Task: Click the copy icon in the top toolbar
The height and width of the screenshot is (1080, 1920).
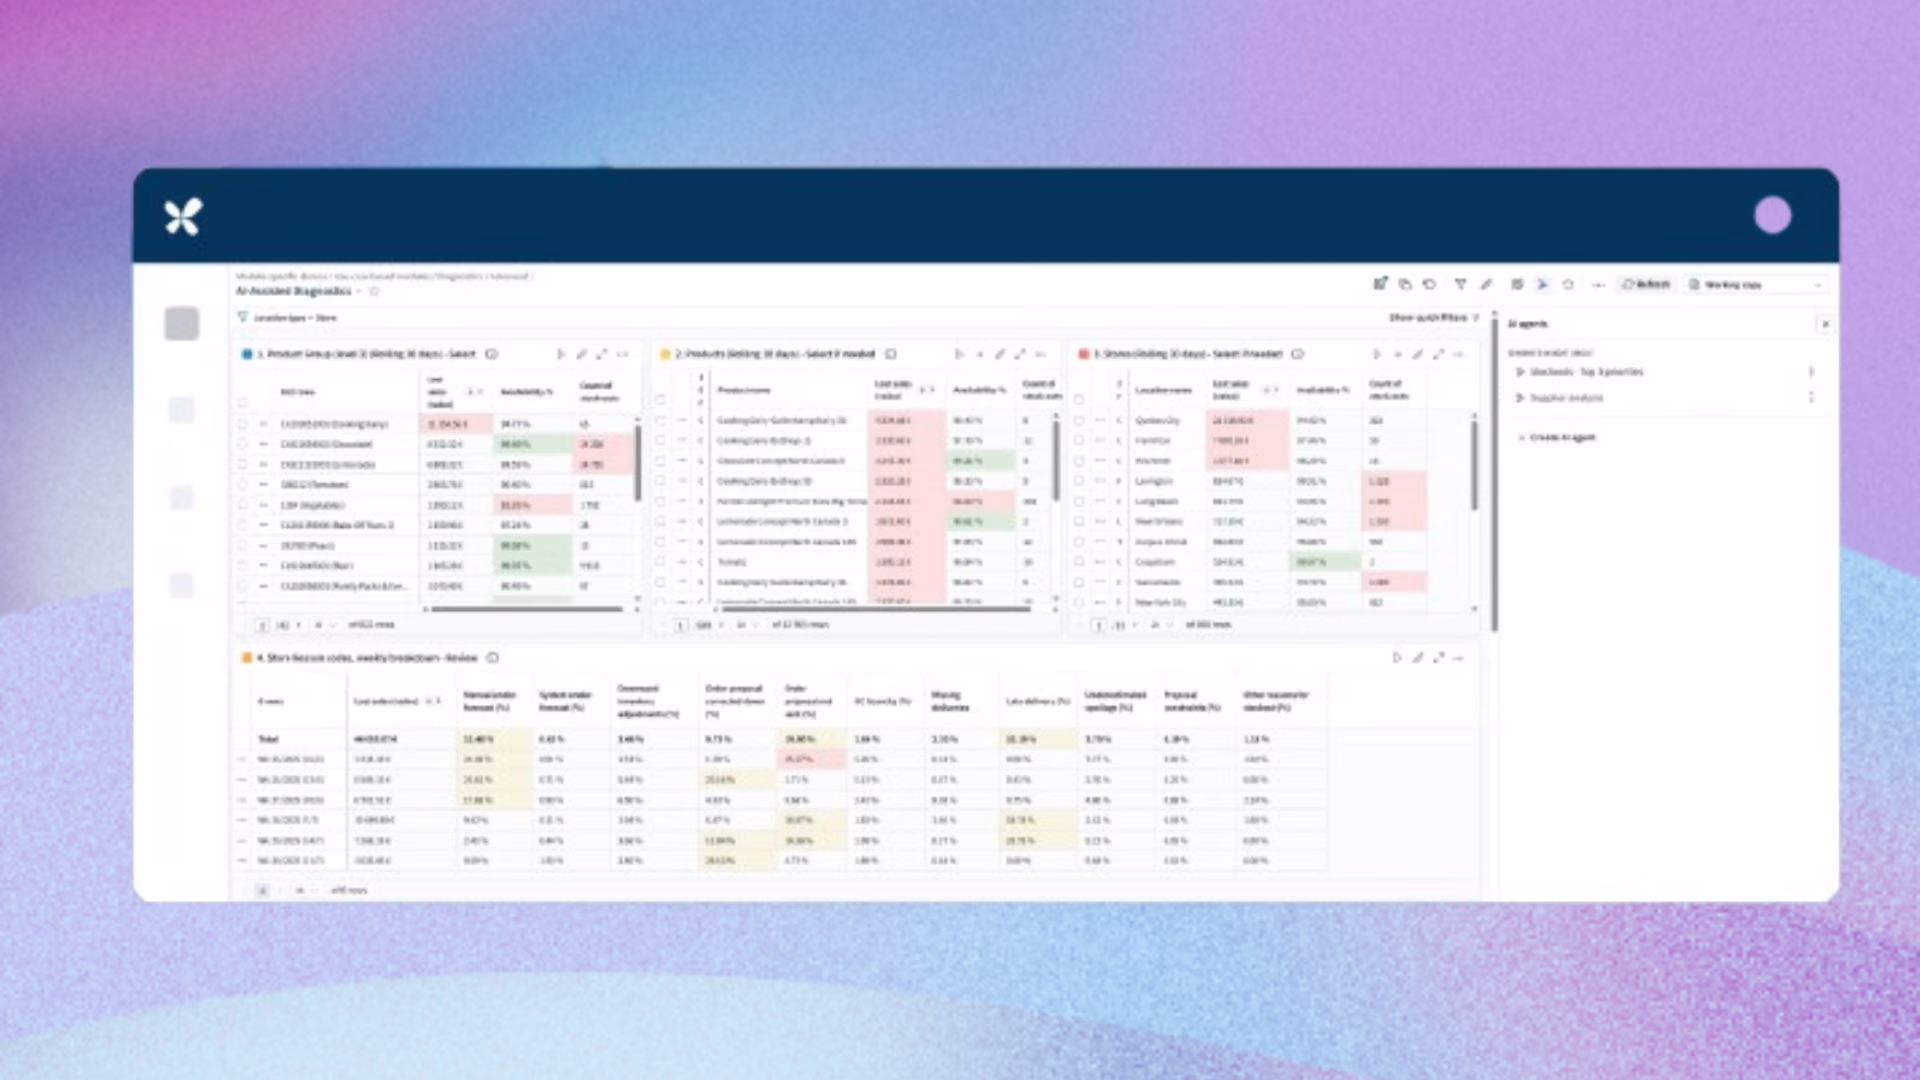Action: 1405,285
